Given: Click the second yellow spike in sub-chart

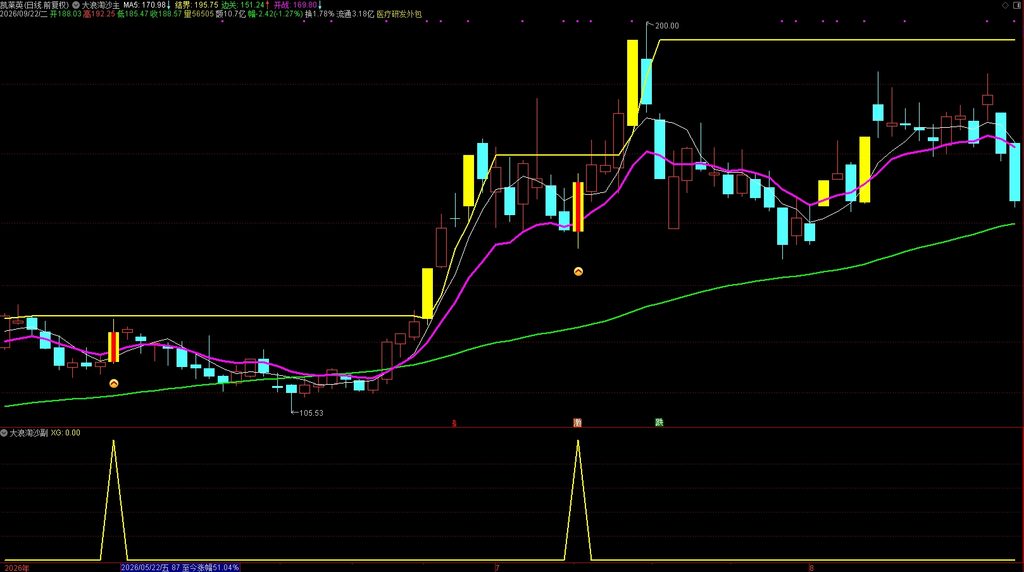Looking at the screenshot, I should pyautogui.click(x=578, y=500).
